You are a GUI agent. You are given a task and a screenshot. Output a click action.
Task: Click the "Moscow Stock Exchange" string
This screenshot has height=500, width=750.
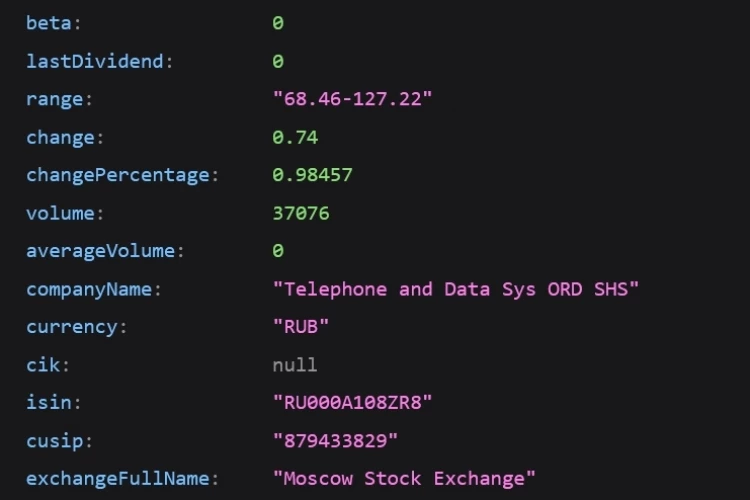click(404, 478)
